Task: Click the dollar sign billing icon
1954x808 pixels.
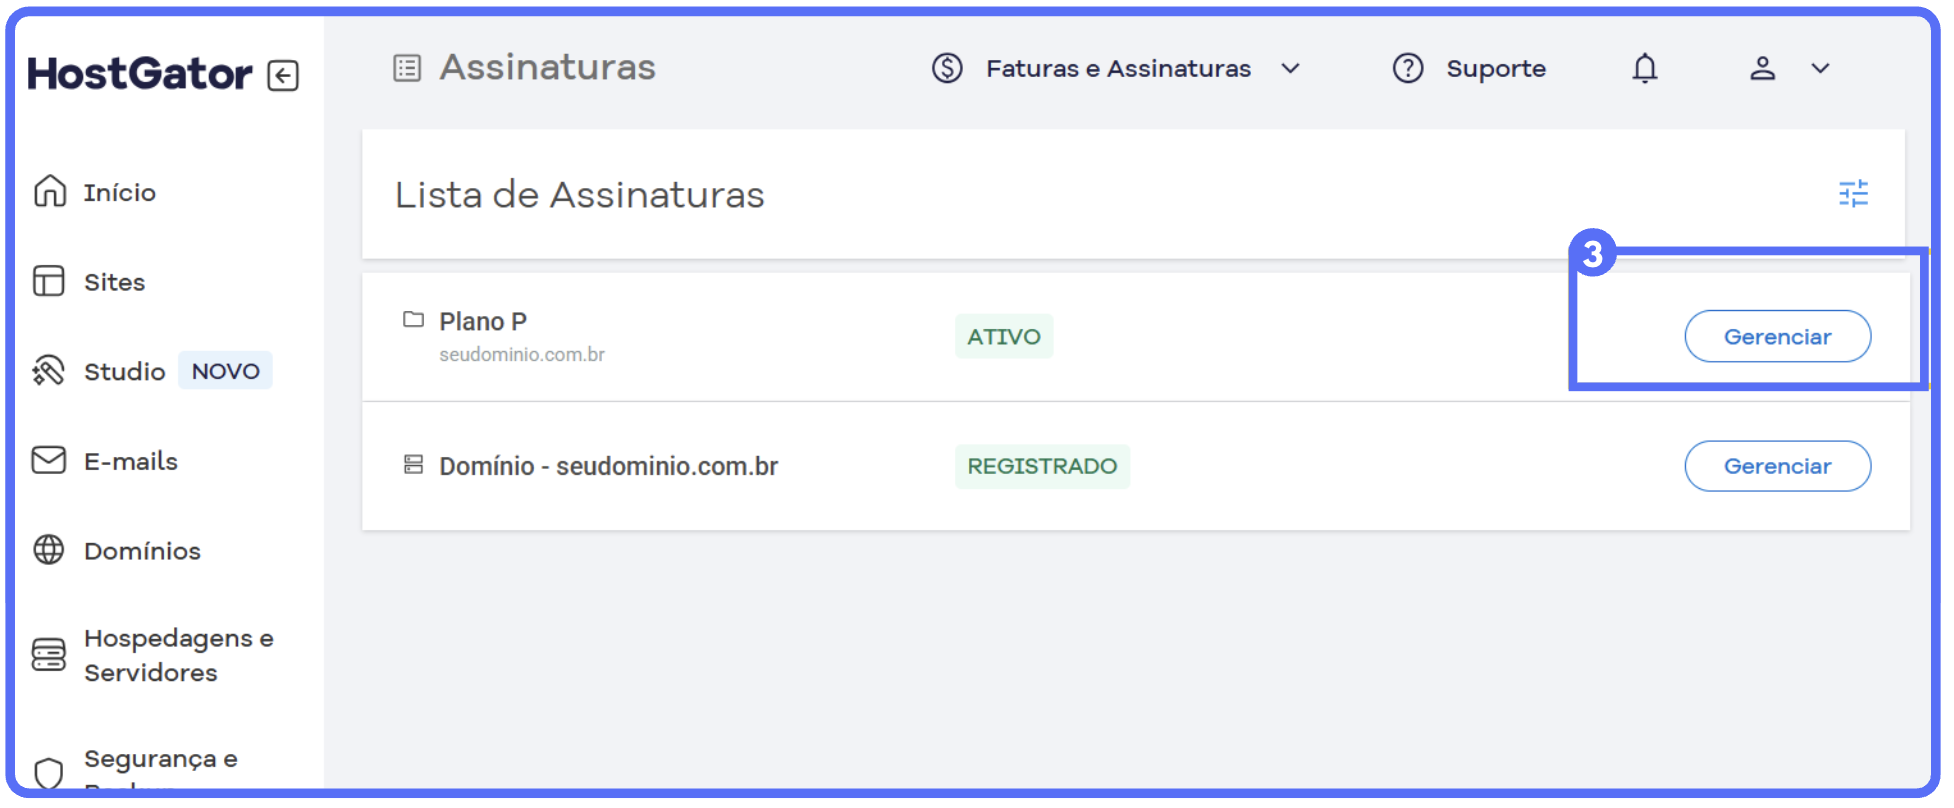Action: tap(947, 69)
